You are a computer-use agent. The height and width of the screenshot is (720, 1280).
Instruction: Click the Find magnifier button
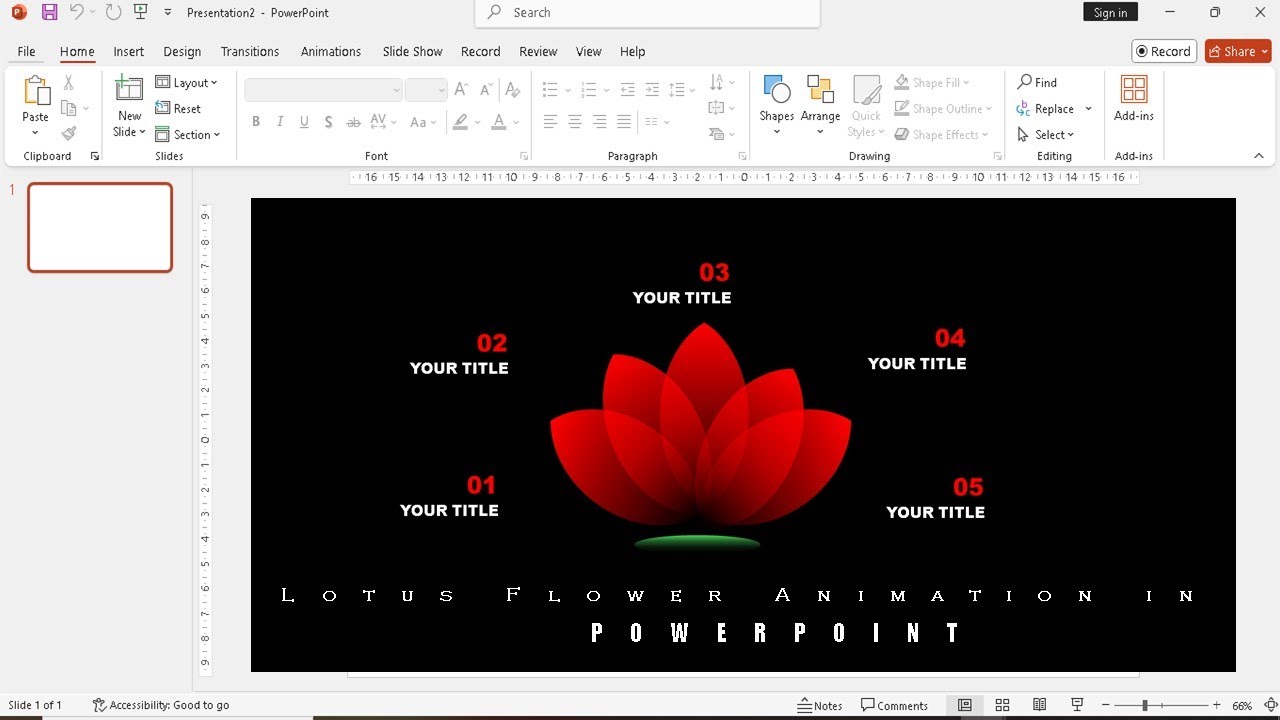[1037, 82]
